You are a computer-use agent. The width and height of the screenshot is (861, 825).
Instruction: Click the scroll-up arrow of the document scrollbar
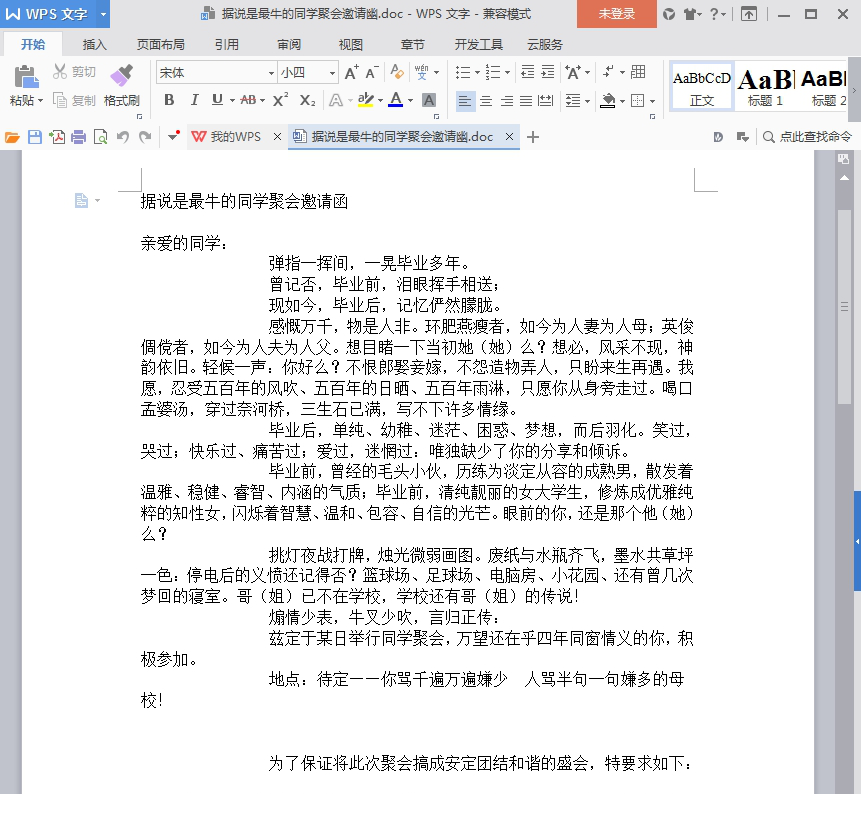pos(845,178)
